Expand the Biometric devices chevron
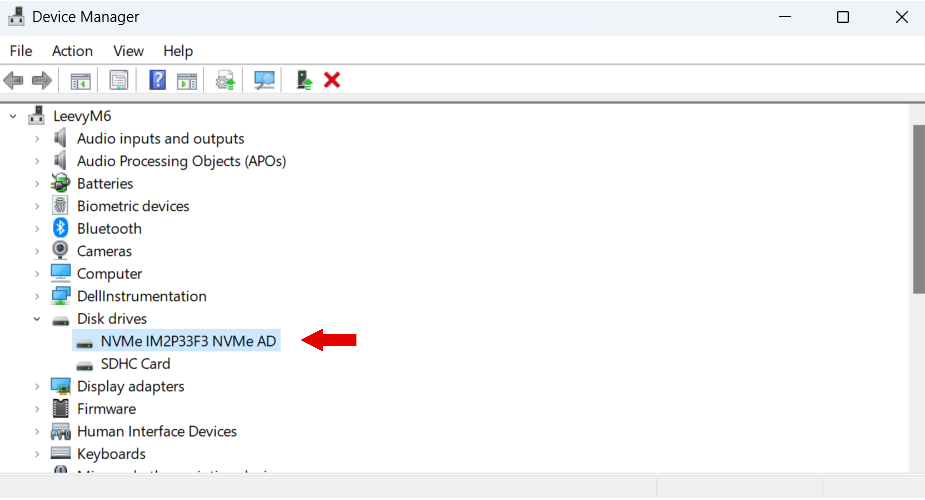Viewport: 925px width, 500px height. (37, 206)
